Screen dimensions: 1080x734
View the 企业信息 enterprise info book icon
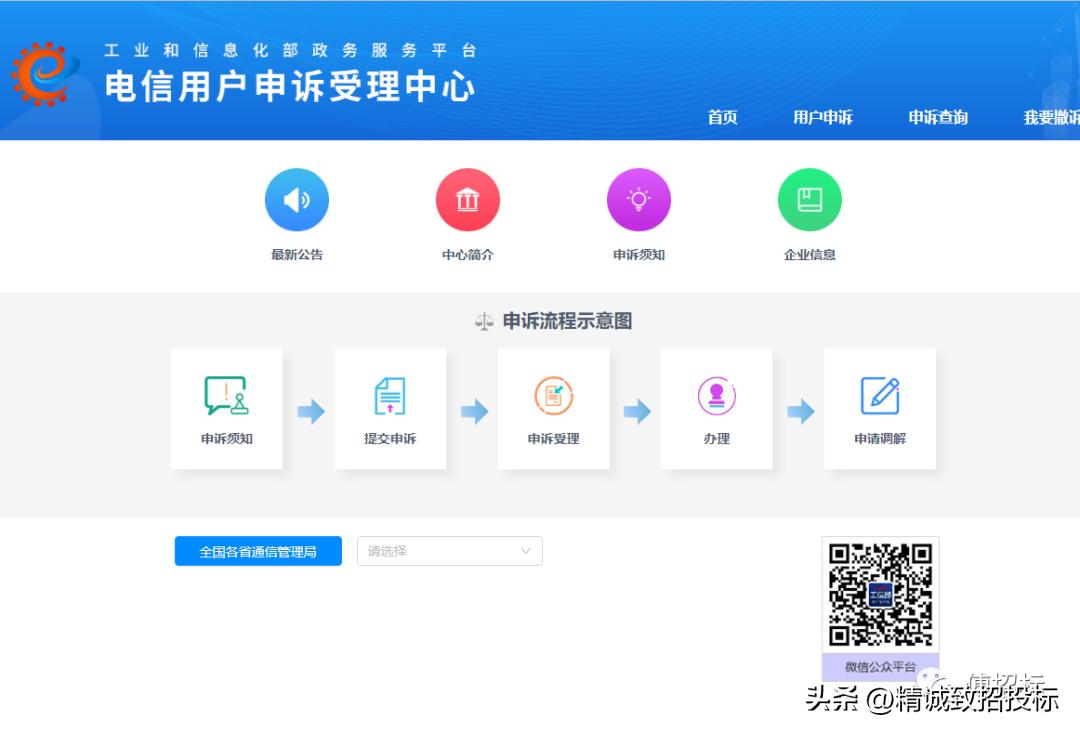809,199
